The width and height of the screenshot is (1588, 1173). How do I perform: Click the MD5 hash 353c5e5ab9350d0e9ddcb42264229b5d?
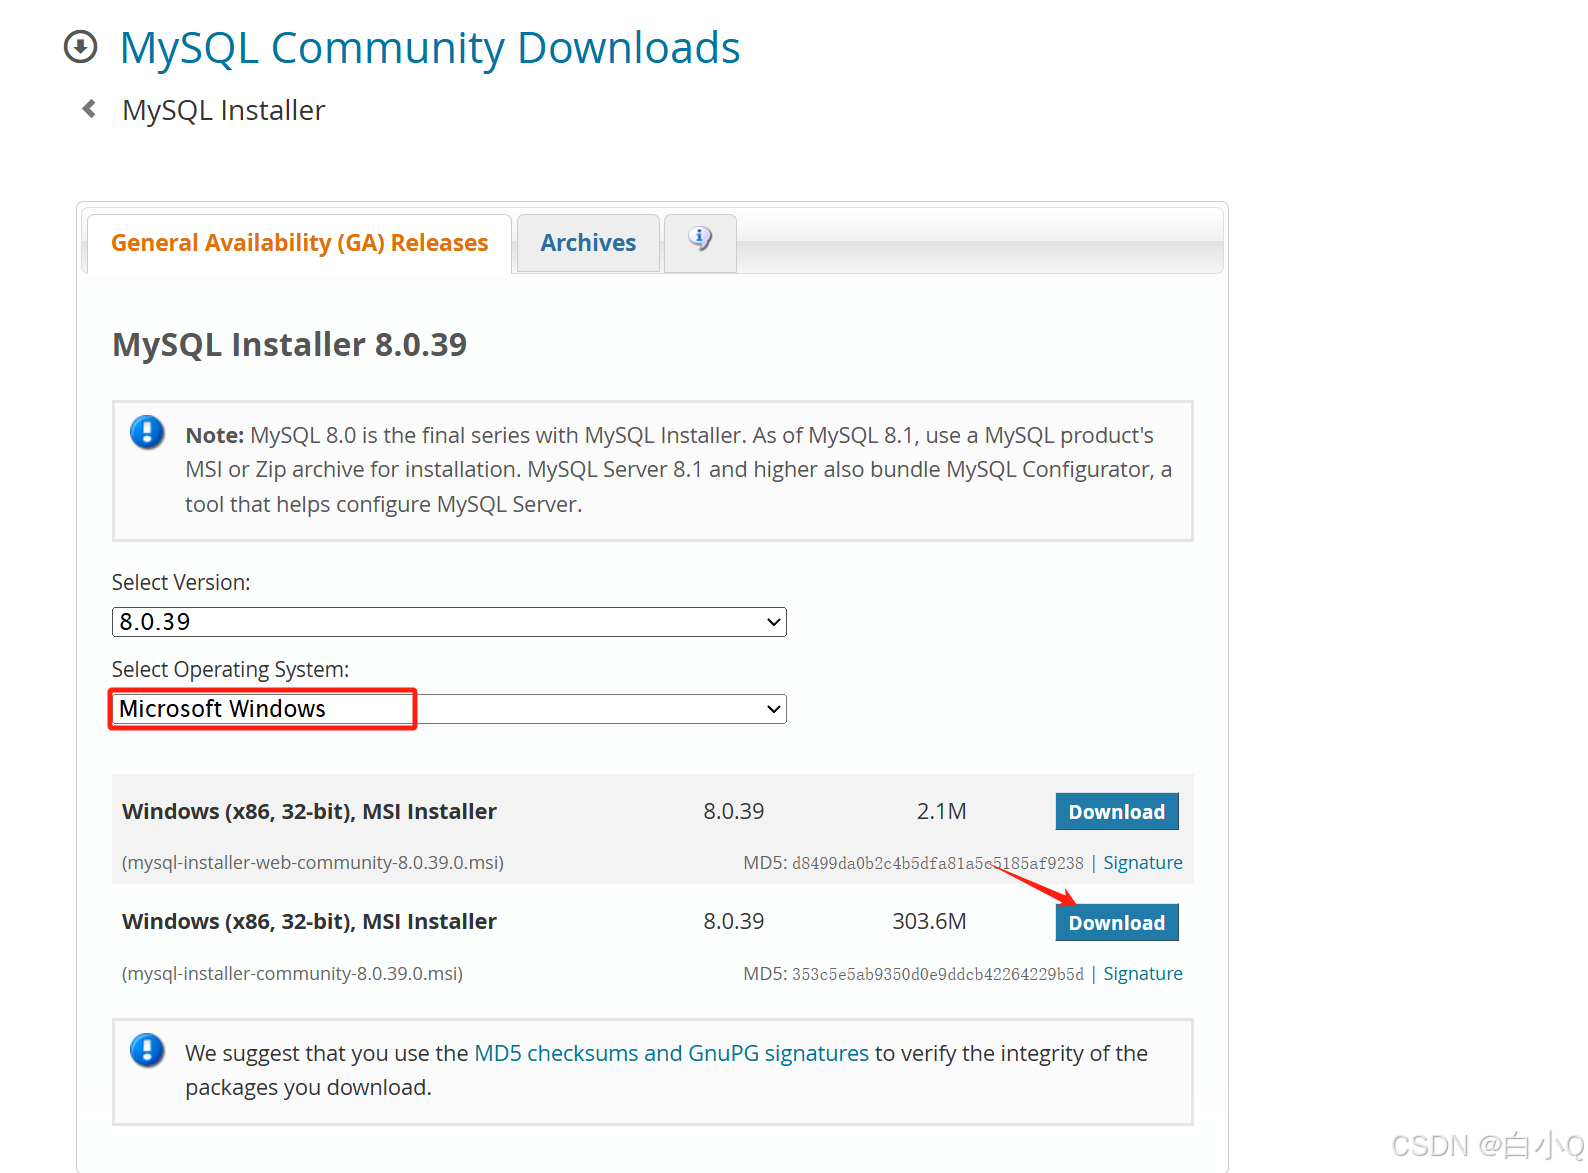point(937,974)
